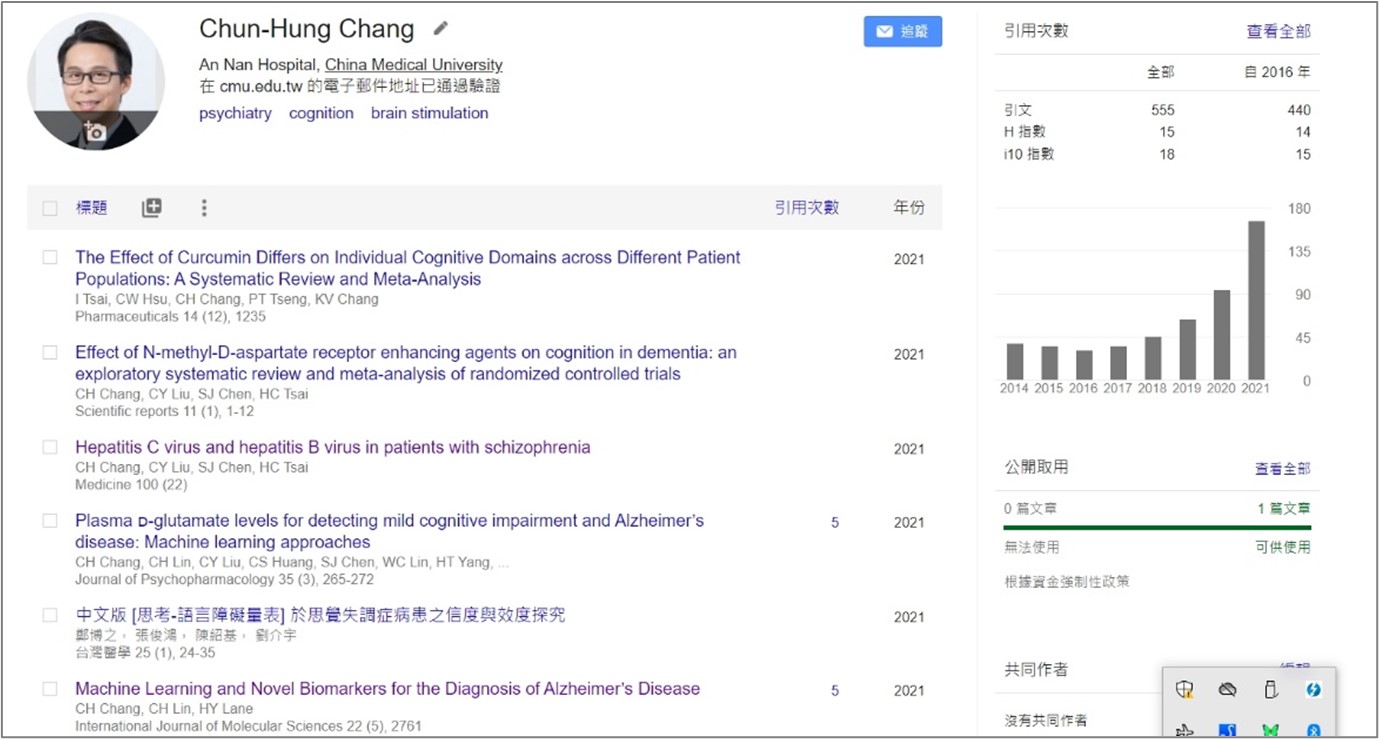Screen dimensions: 1379x739
Task: Open the three-dot more options menu in the header
Action: click(x=204, y=208)
